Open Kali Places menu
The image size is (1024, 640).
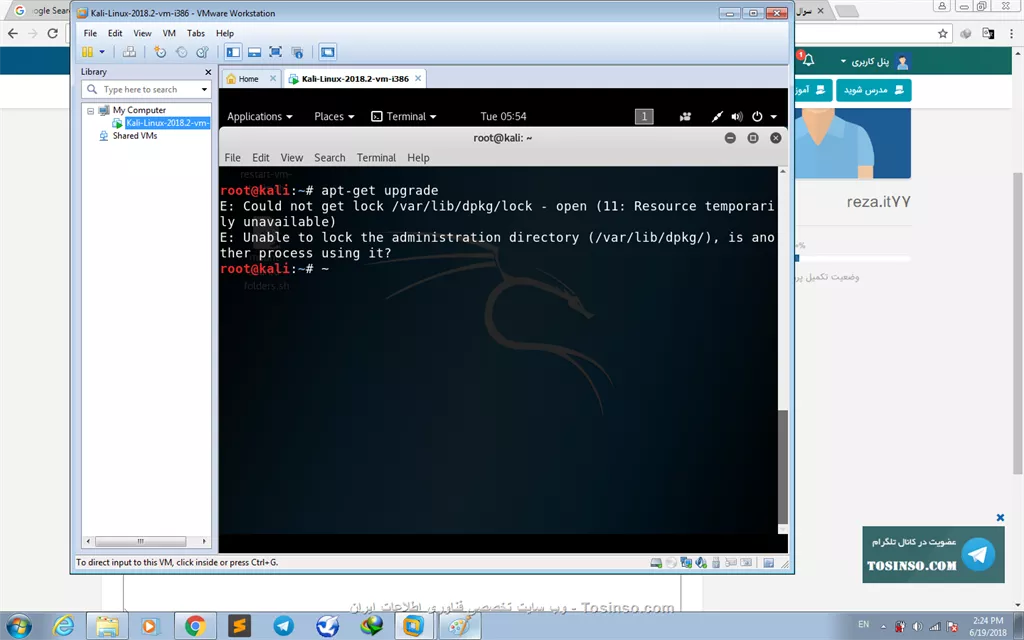[334, 116]
